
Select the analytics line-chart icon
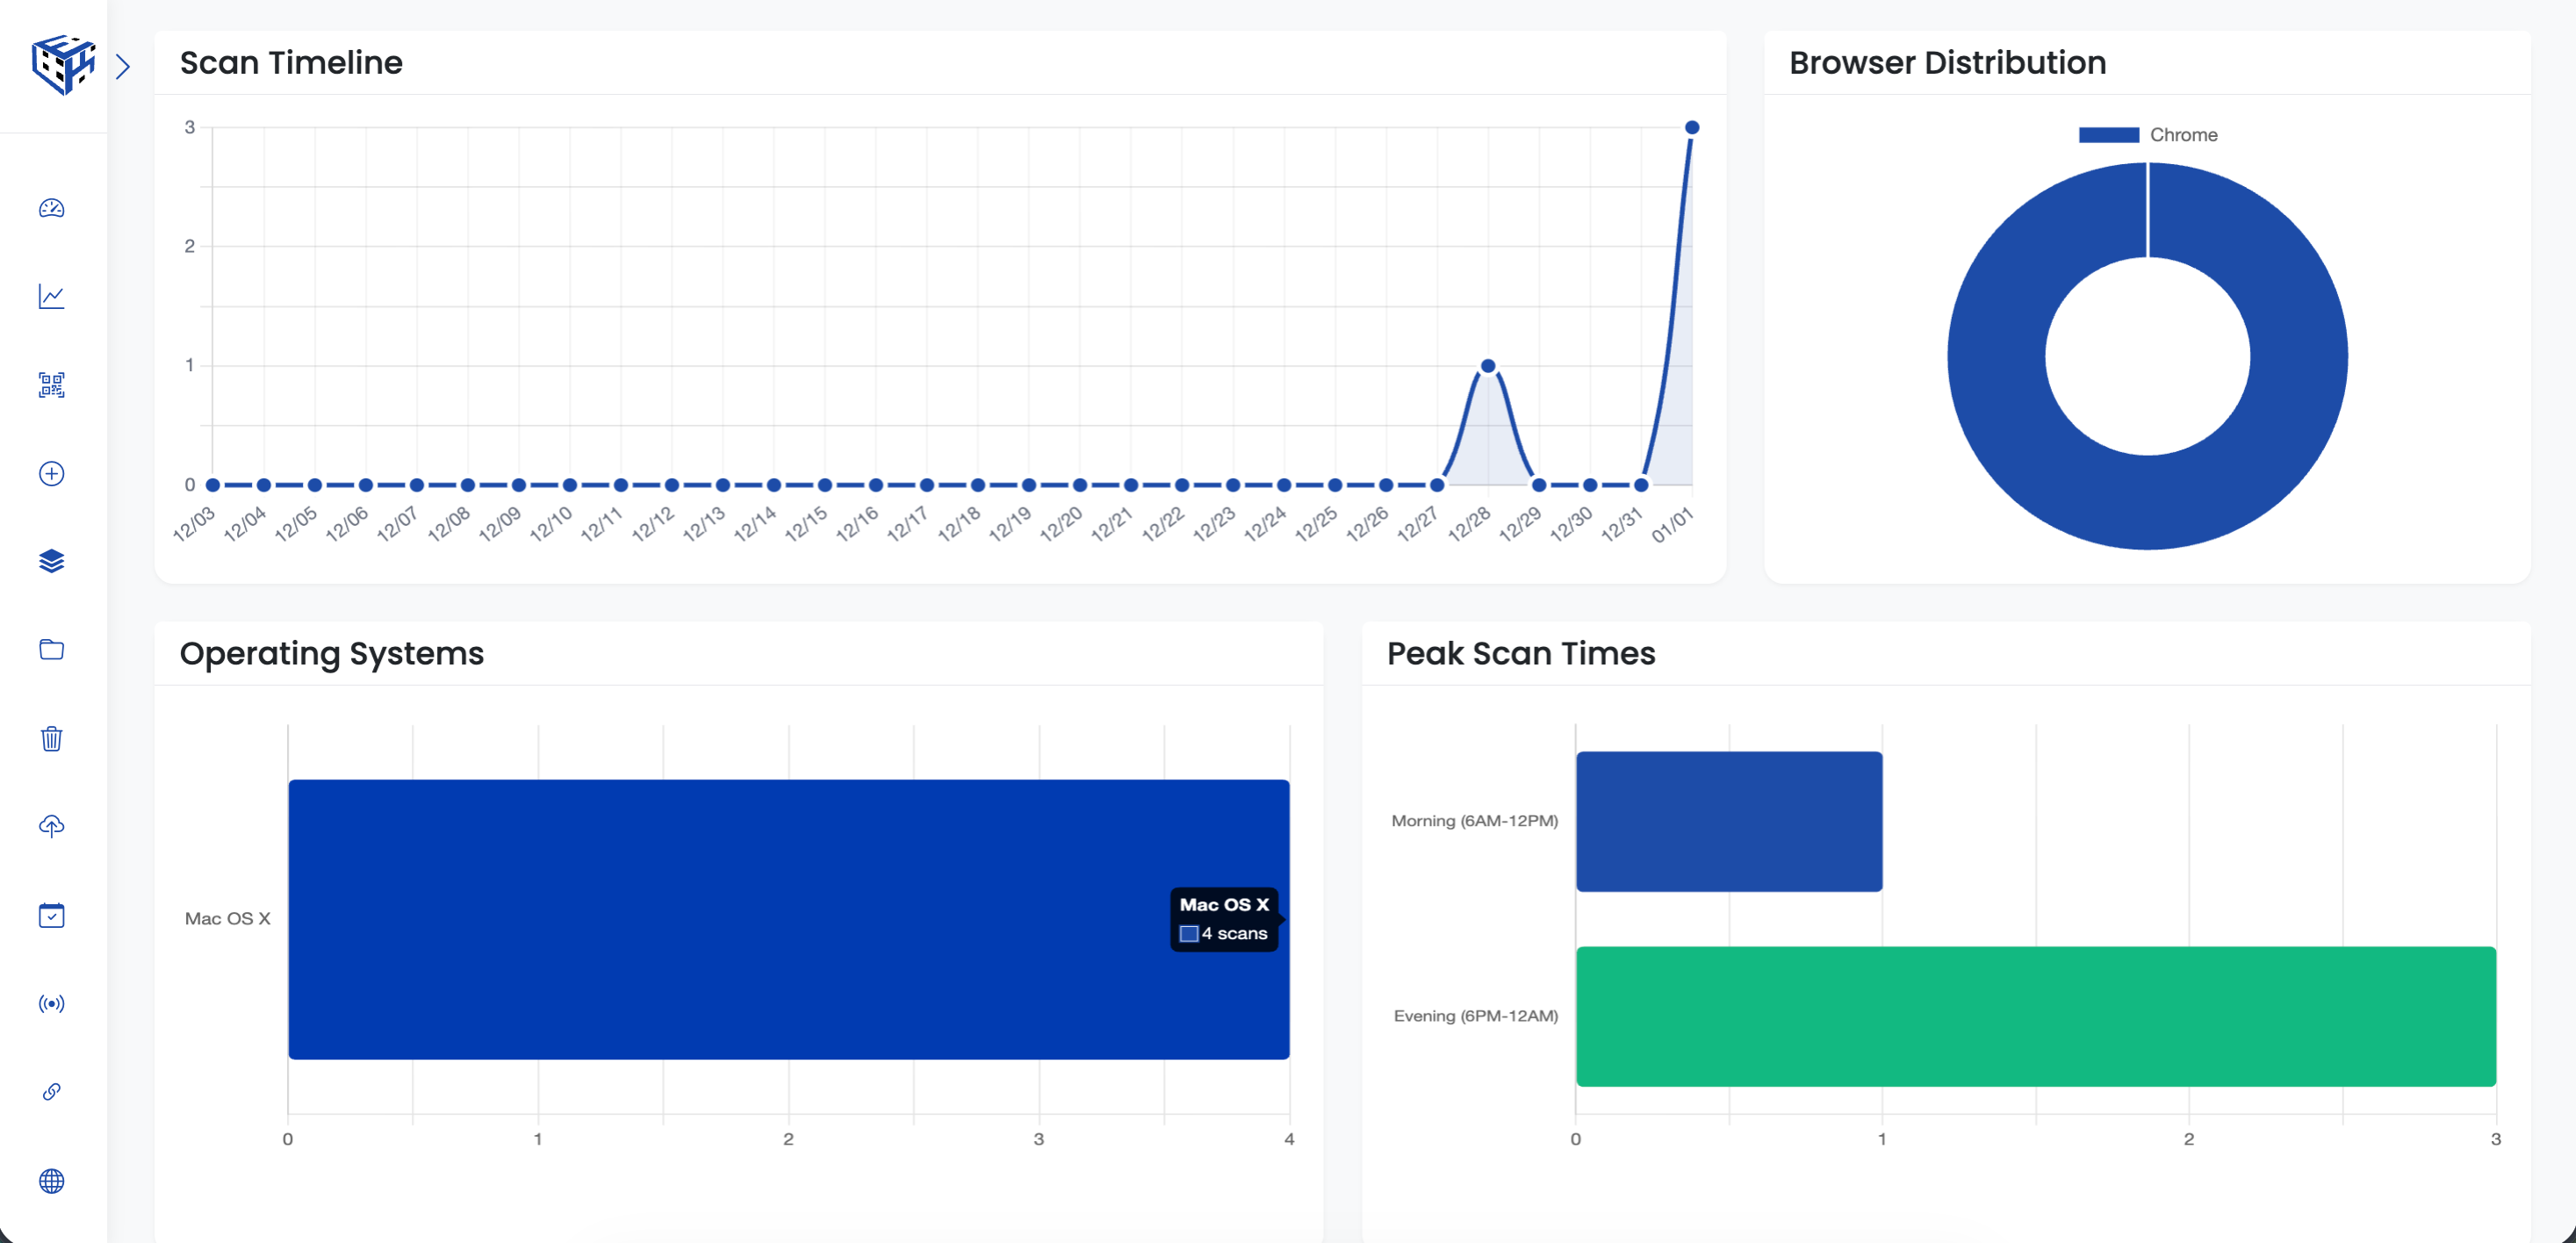51,297
